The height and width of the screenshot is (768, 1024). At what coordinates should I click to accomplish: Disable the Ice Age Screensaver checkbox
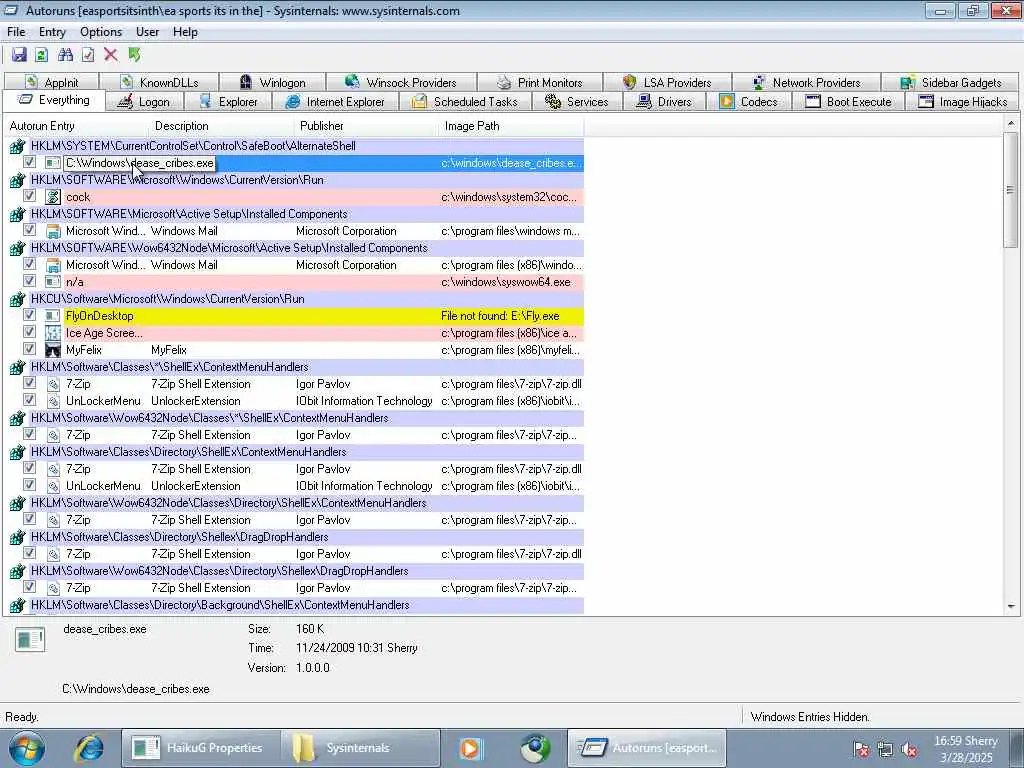point(29,332)
